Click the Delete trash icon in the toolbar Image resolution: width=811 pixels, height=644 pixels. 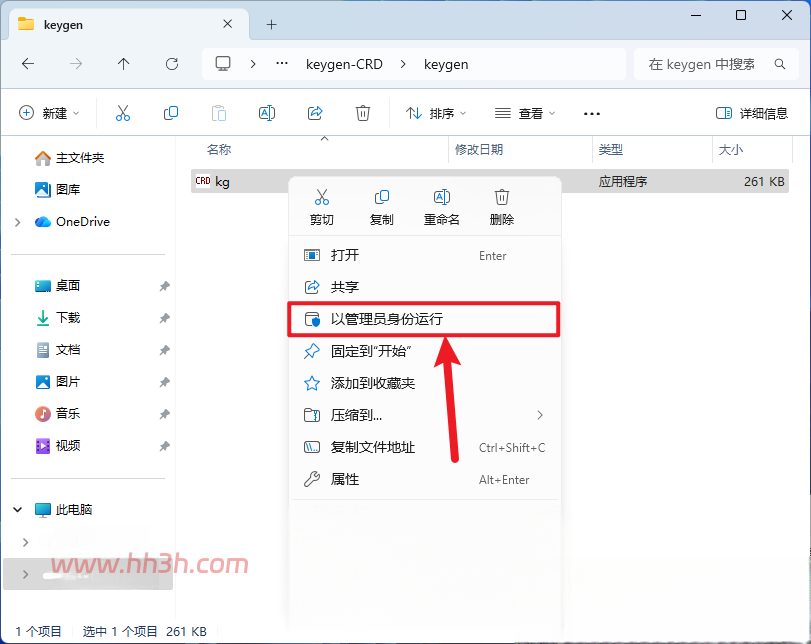(x=363, y=113)
